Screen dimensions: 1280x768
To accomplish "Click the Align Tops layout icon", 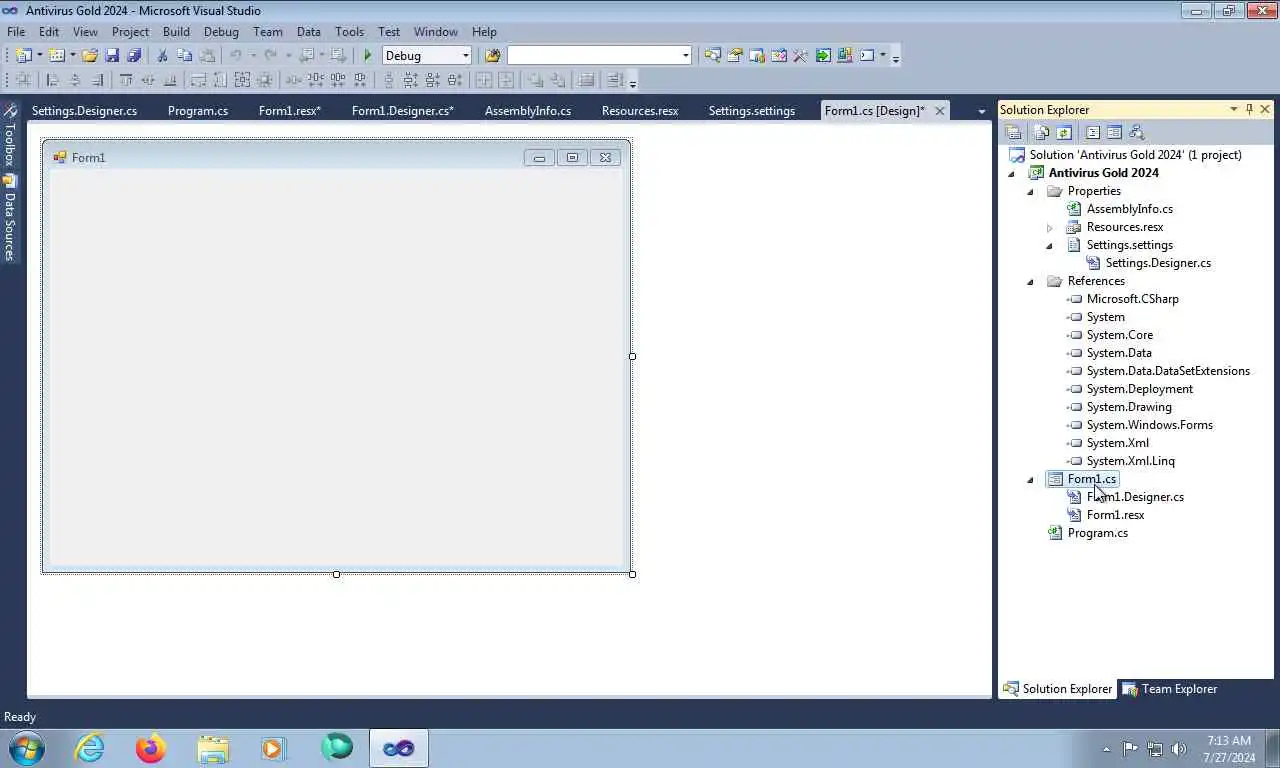I will [x=126, y=81].
